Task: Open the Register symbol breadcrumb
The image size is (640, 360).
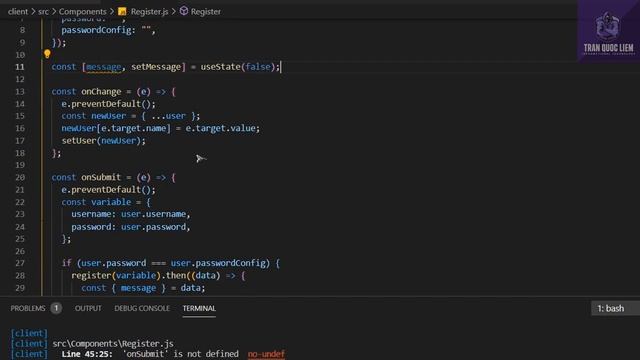Action: [x=206, y=11]
